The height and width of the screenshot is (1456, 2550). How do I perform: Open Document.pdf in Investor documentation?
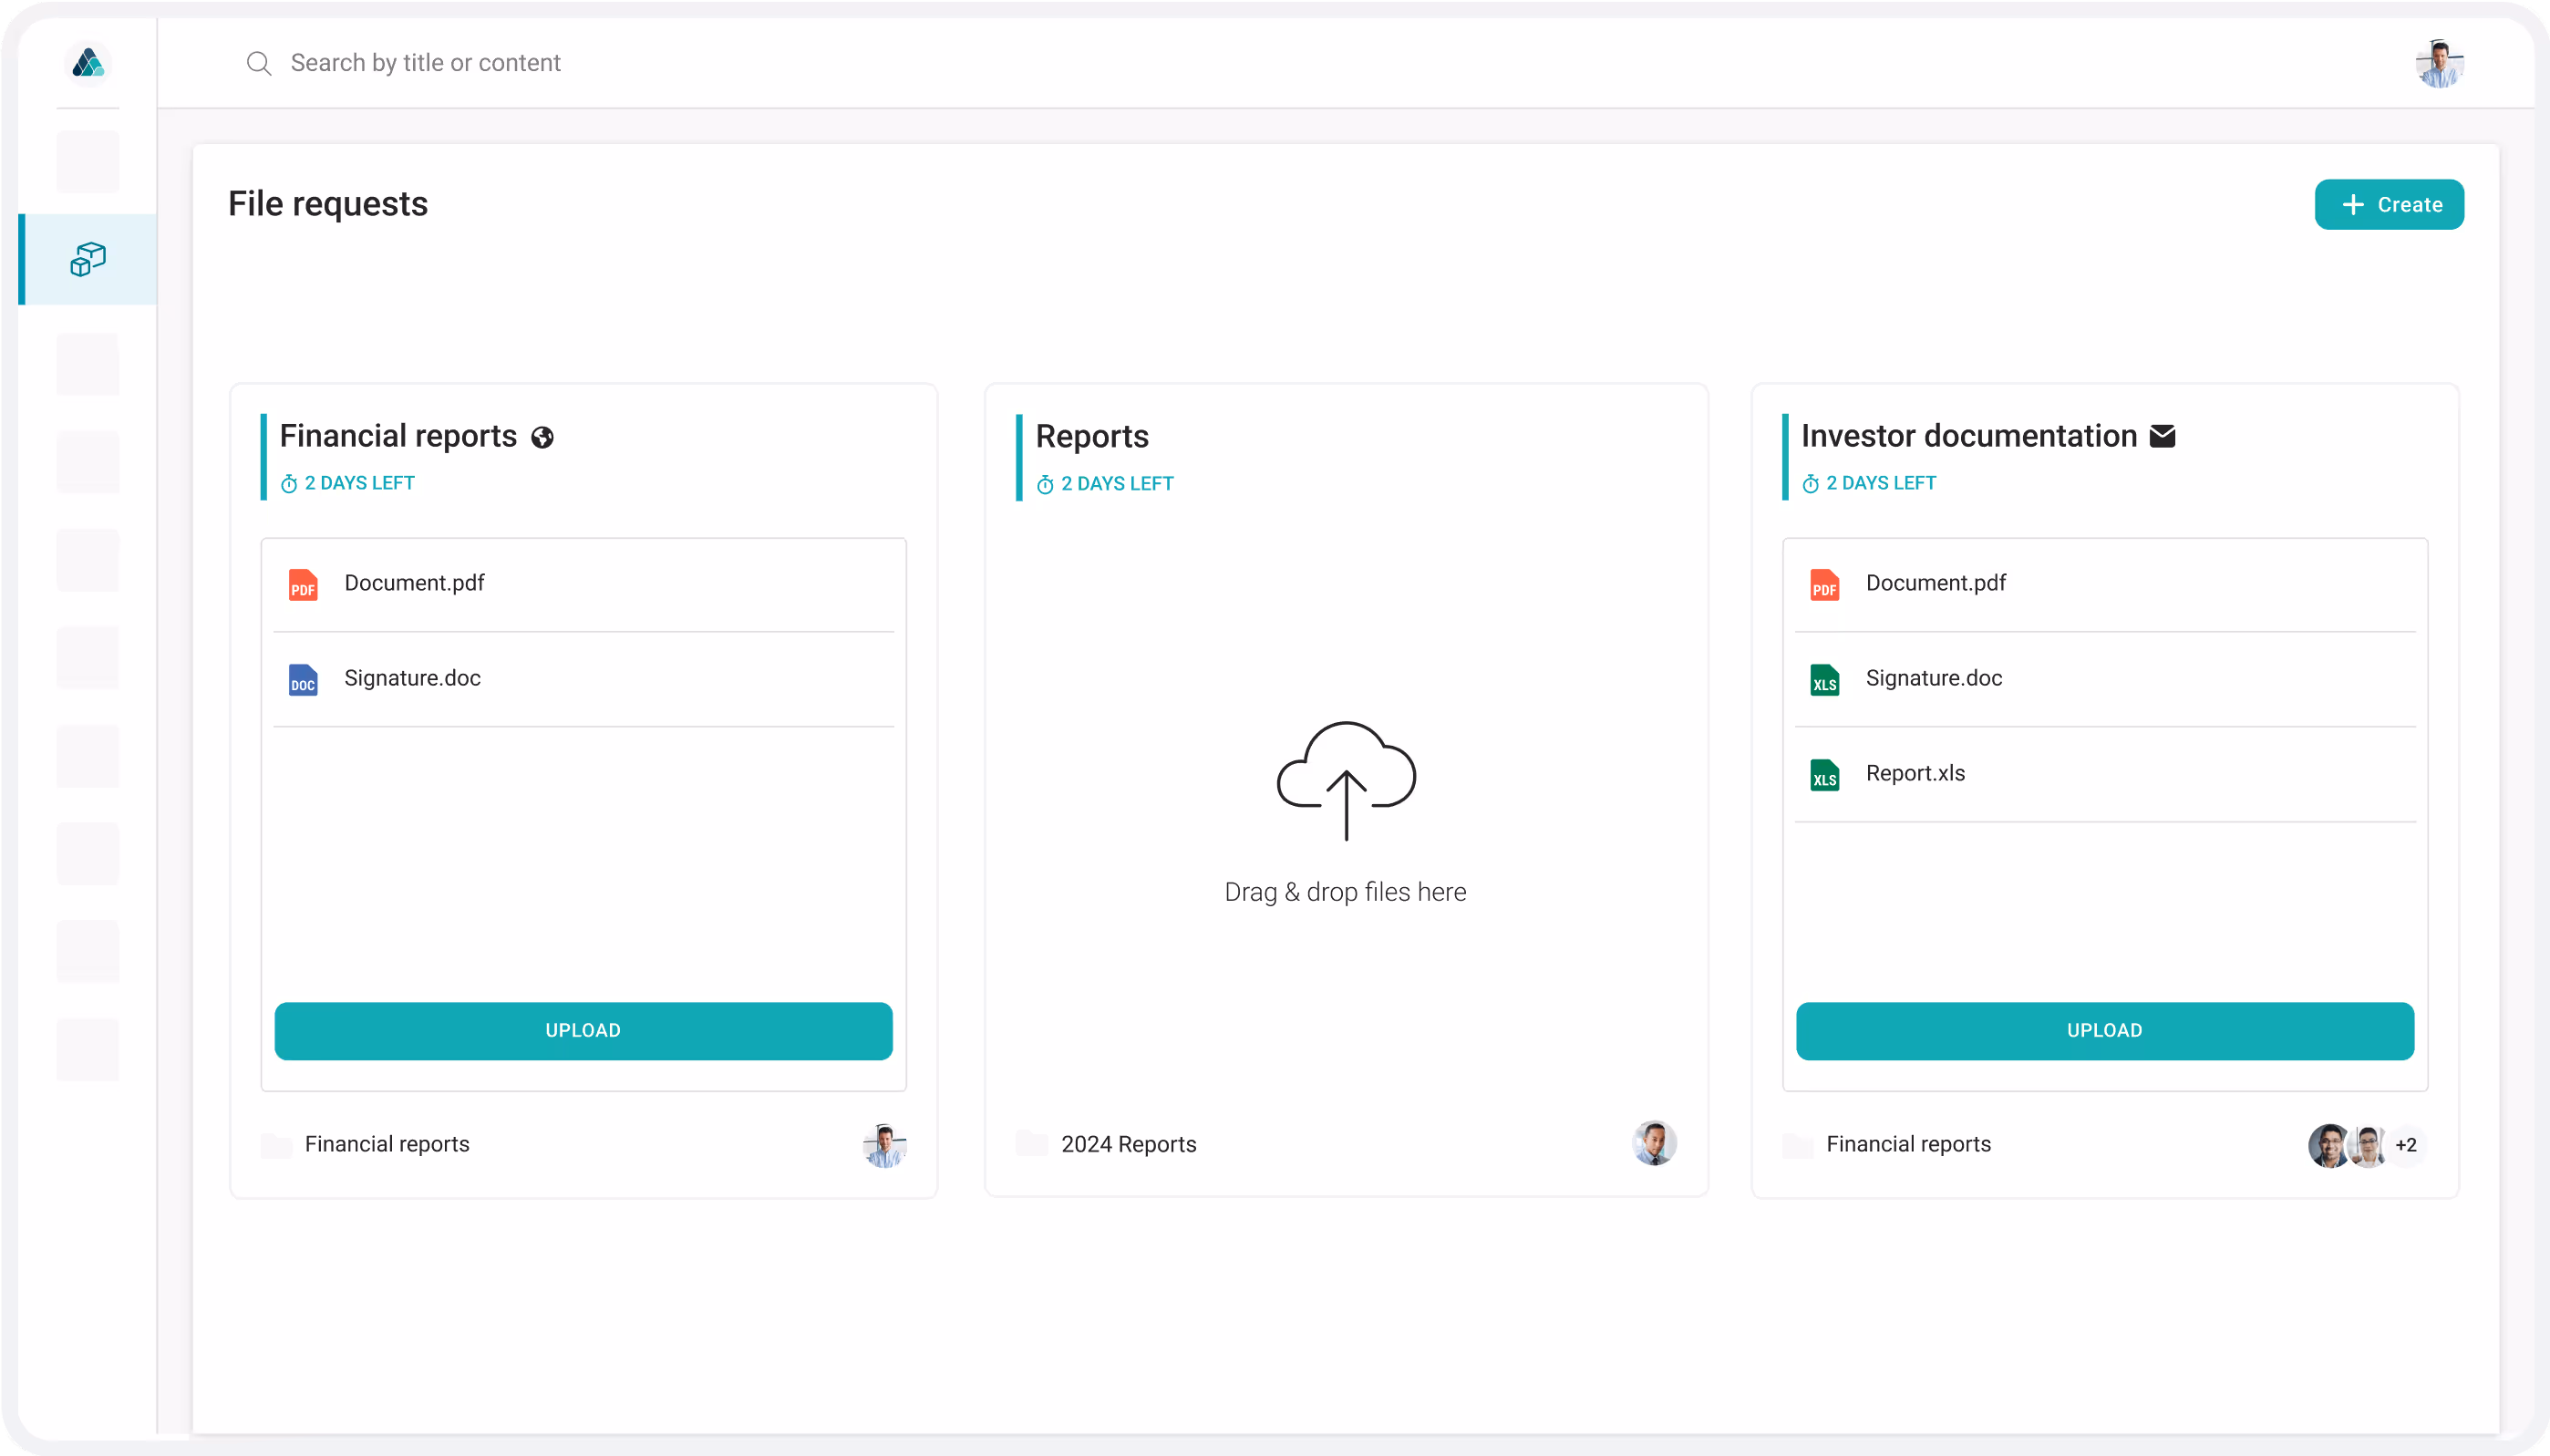(x=1935, y=583)
